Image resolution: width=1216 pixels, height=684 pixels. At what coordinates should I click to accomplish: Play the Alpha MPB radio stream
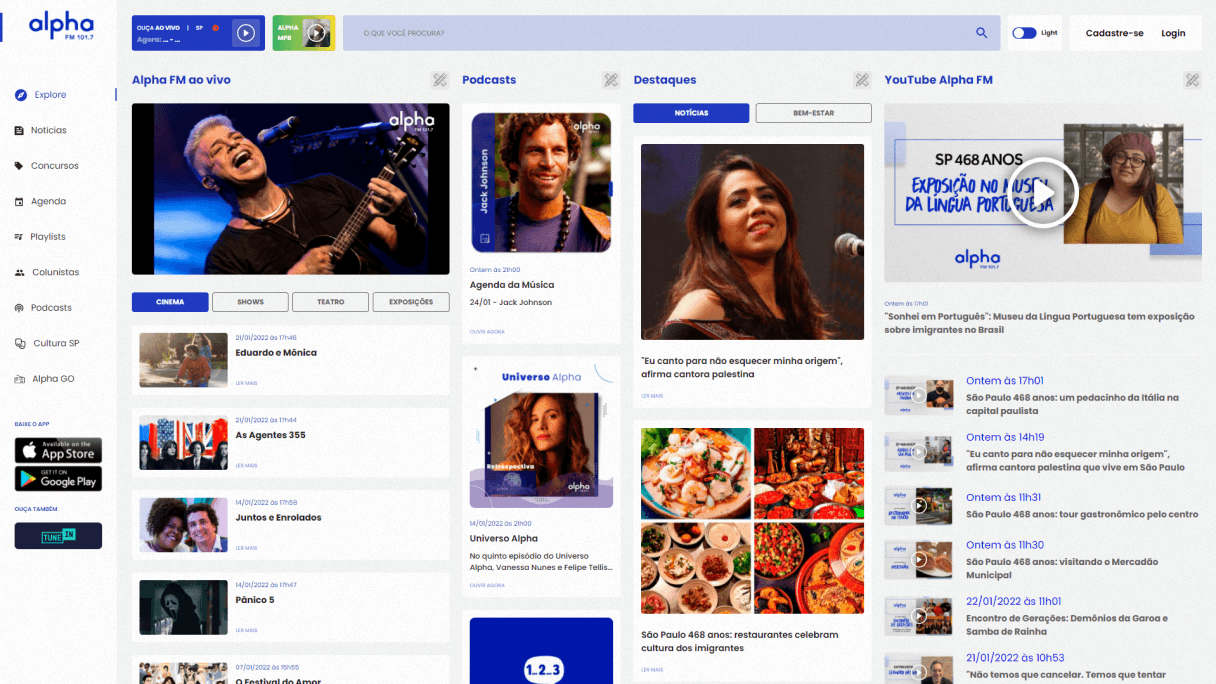click(x=316, y=33)
